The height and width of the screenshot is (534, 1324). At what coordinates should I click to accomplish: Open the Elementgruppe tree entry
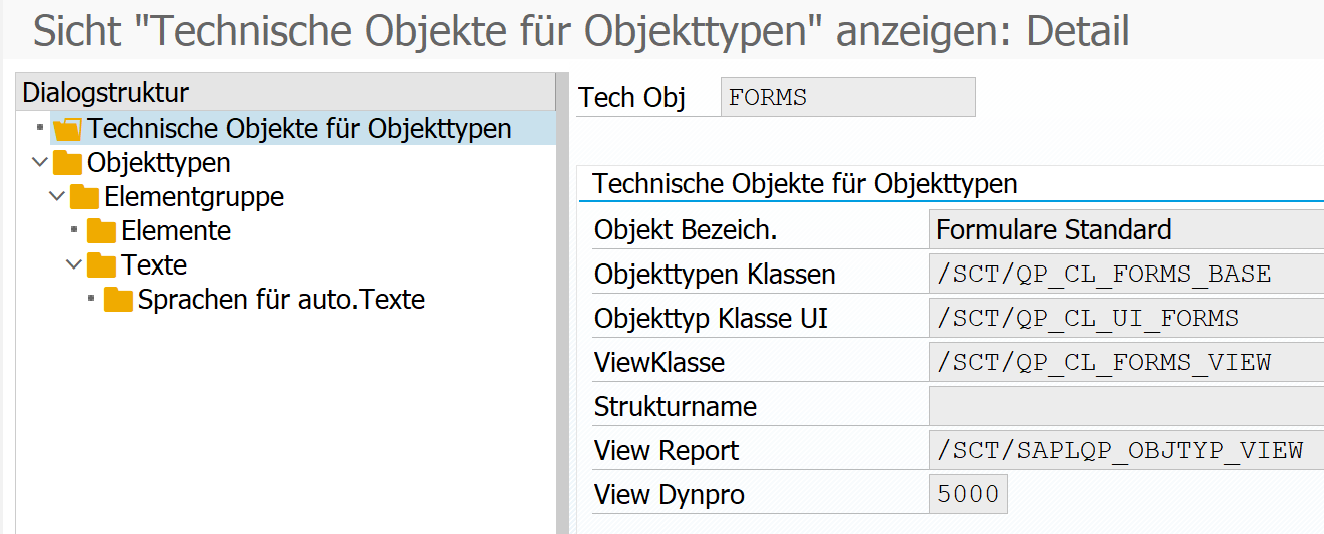click(194, 197)
